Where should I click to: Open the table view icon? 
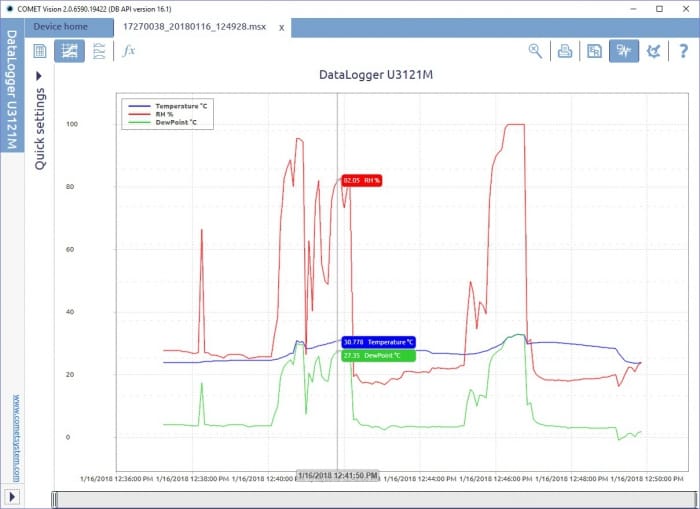coord(40,51)
